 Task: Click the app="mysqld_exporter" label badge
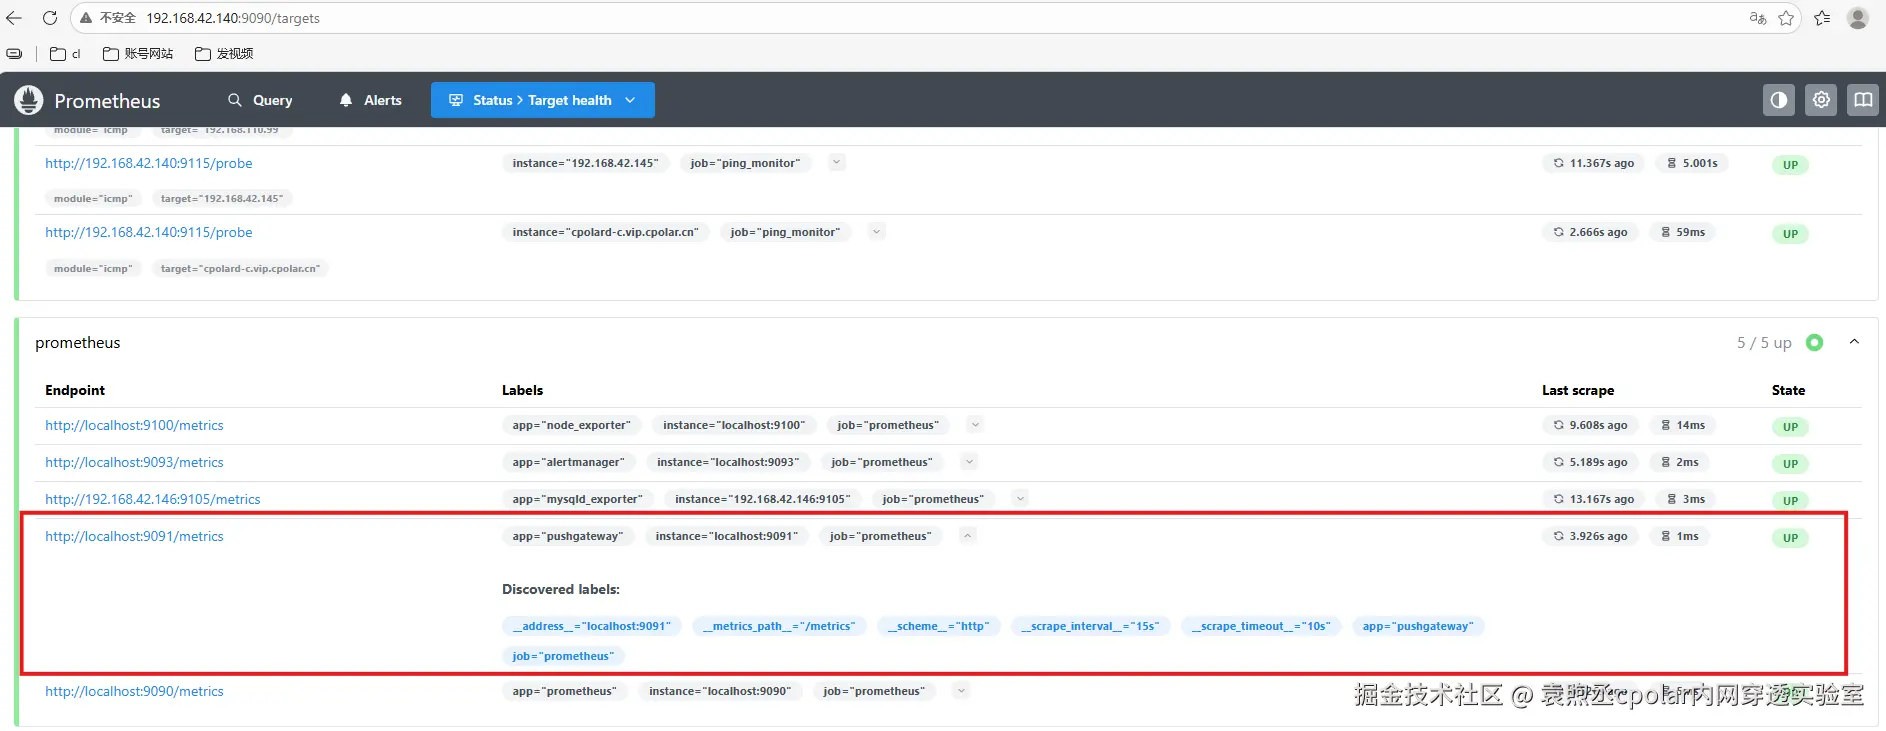click(x=578, y=499)
